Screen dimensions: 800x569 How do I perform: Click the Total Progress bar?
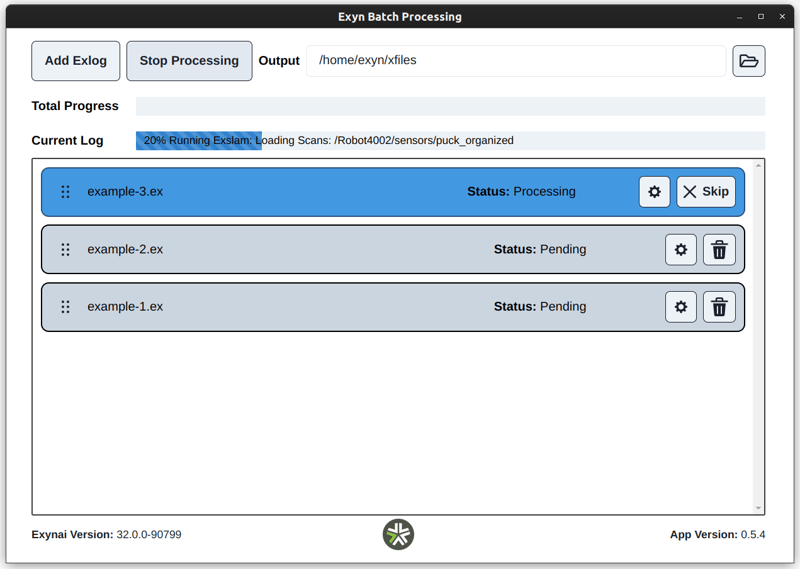point(450,106)
